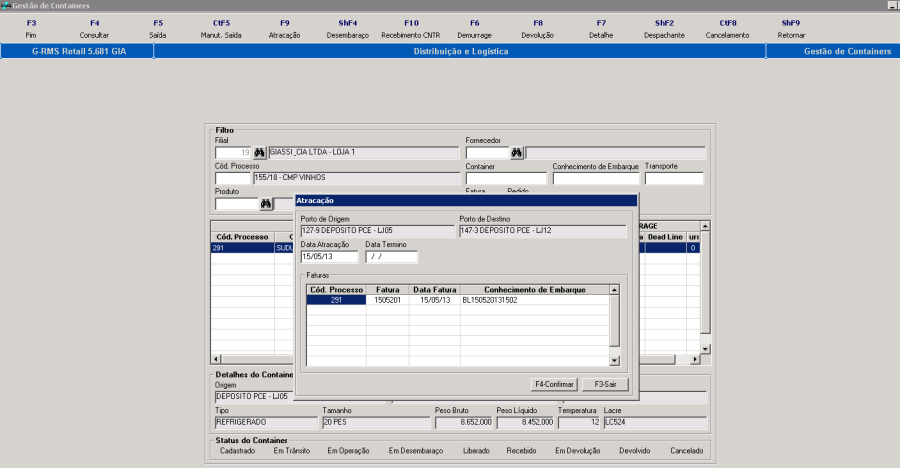Open Fornecedor lookup binoculars icon

click(x=517, y=153)
